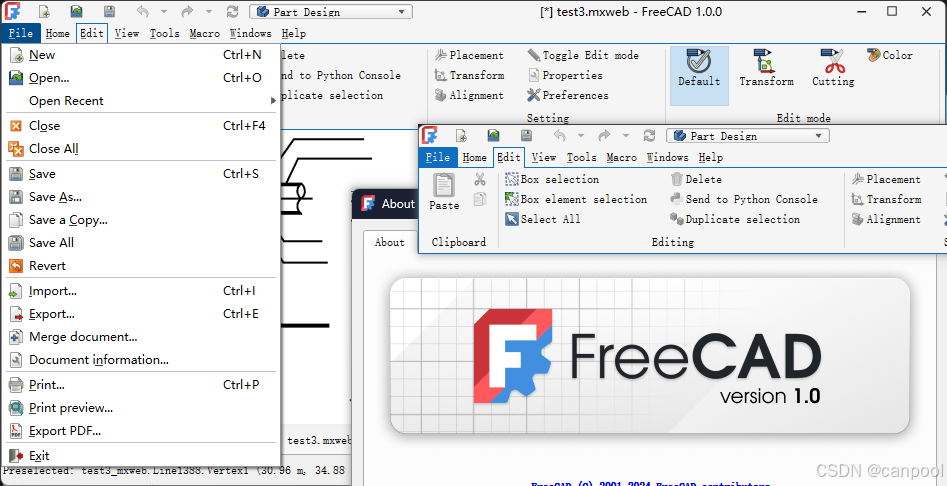
Task: Click Send to Python Console in second window
Action: point(743,199)
